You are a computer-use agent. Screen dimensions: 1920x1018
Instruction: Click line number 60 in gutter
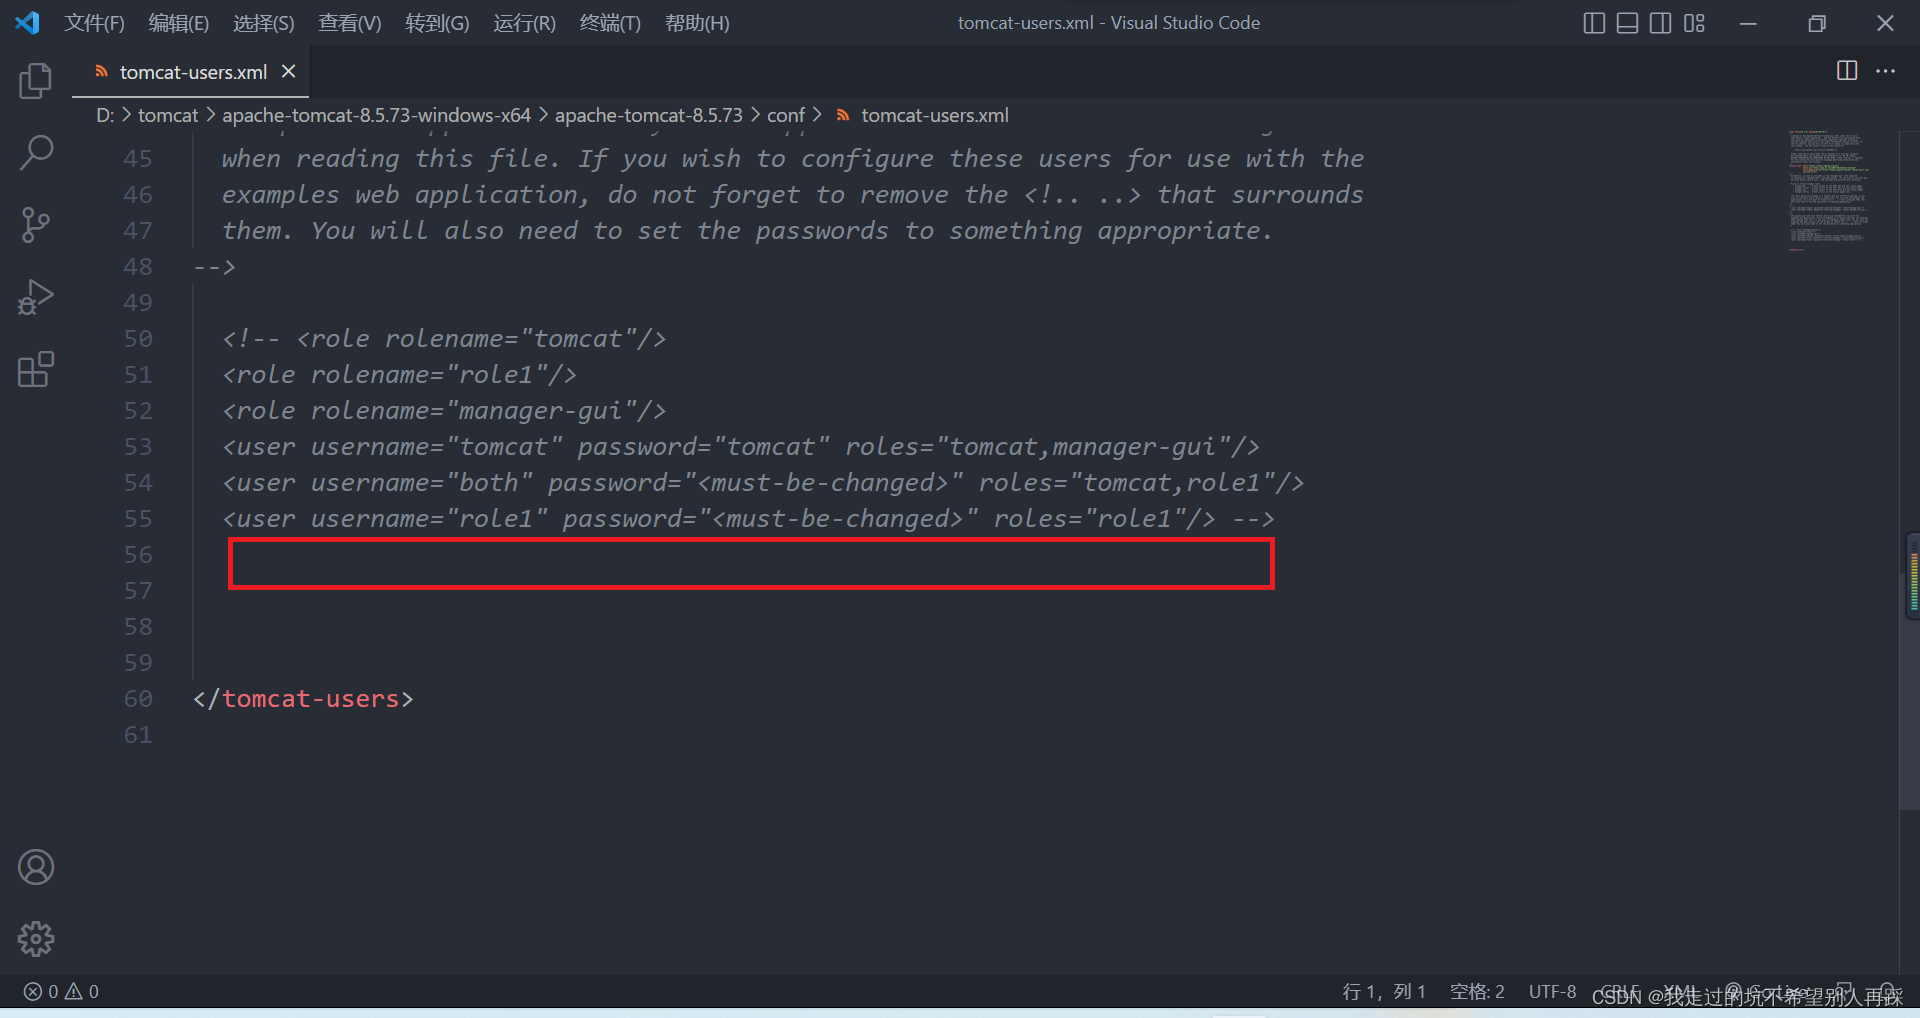[138, 699]
